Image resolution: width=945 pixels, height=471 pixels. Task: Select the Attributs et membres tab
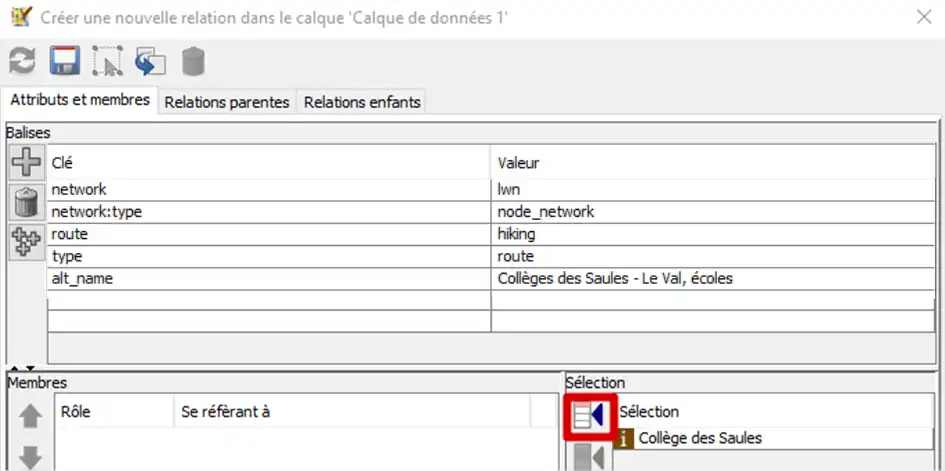(80, 100)
